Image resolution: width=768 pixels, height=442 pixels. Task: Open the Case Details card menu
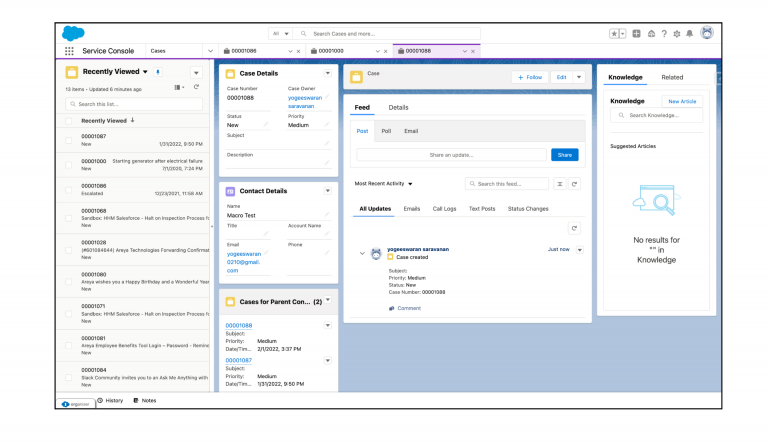pyautogui.click(x=328, y=74)
